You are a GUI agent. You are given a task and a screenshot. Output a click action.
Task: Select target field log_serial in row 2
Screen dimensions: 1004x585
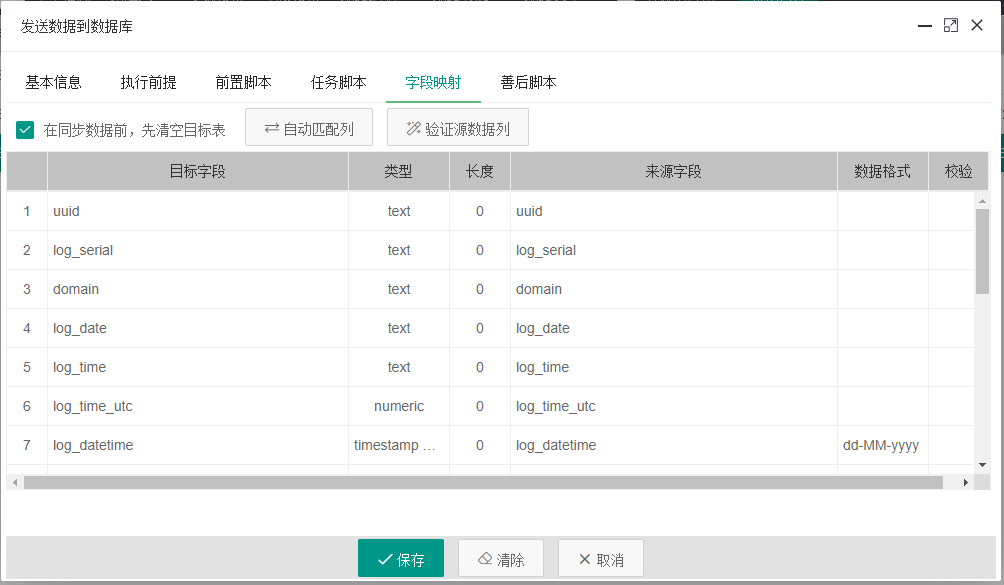(x=198, y=250)
